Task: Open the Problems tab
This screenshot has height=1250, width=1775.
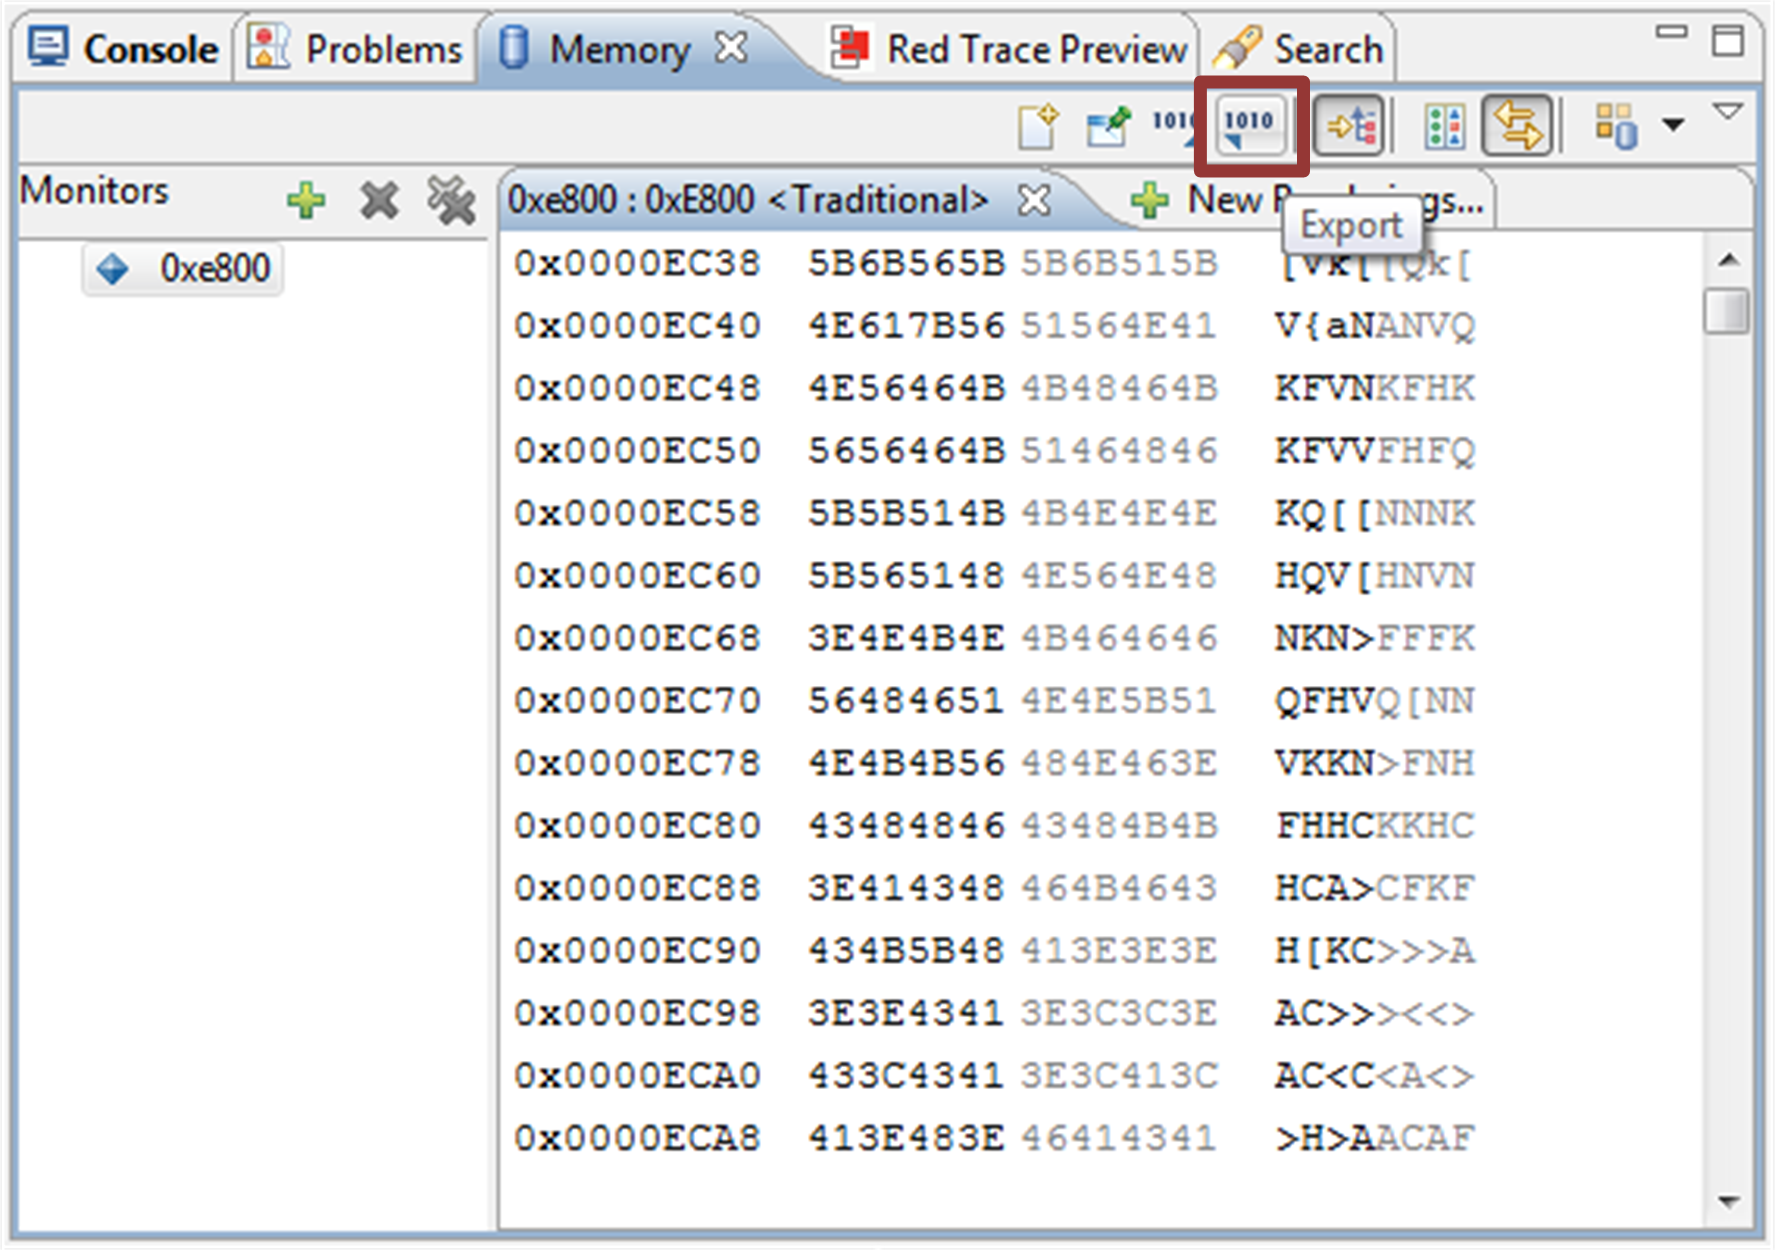Action: pyautogui.click(x=356, y=48)
